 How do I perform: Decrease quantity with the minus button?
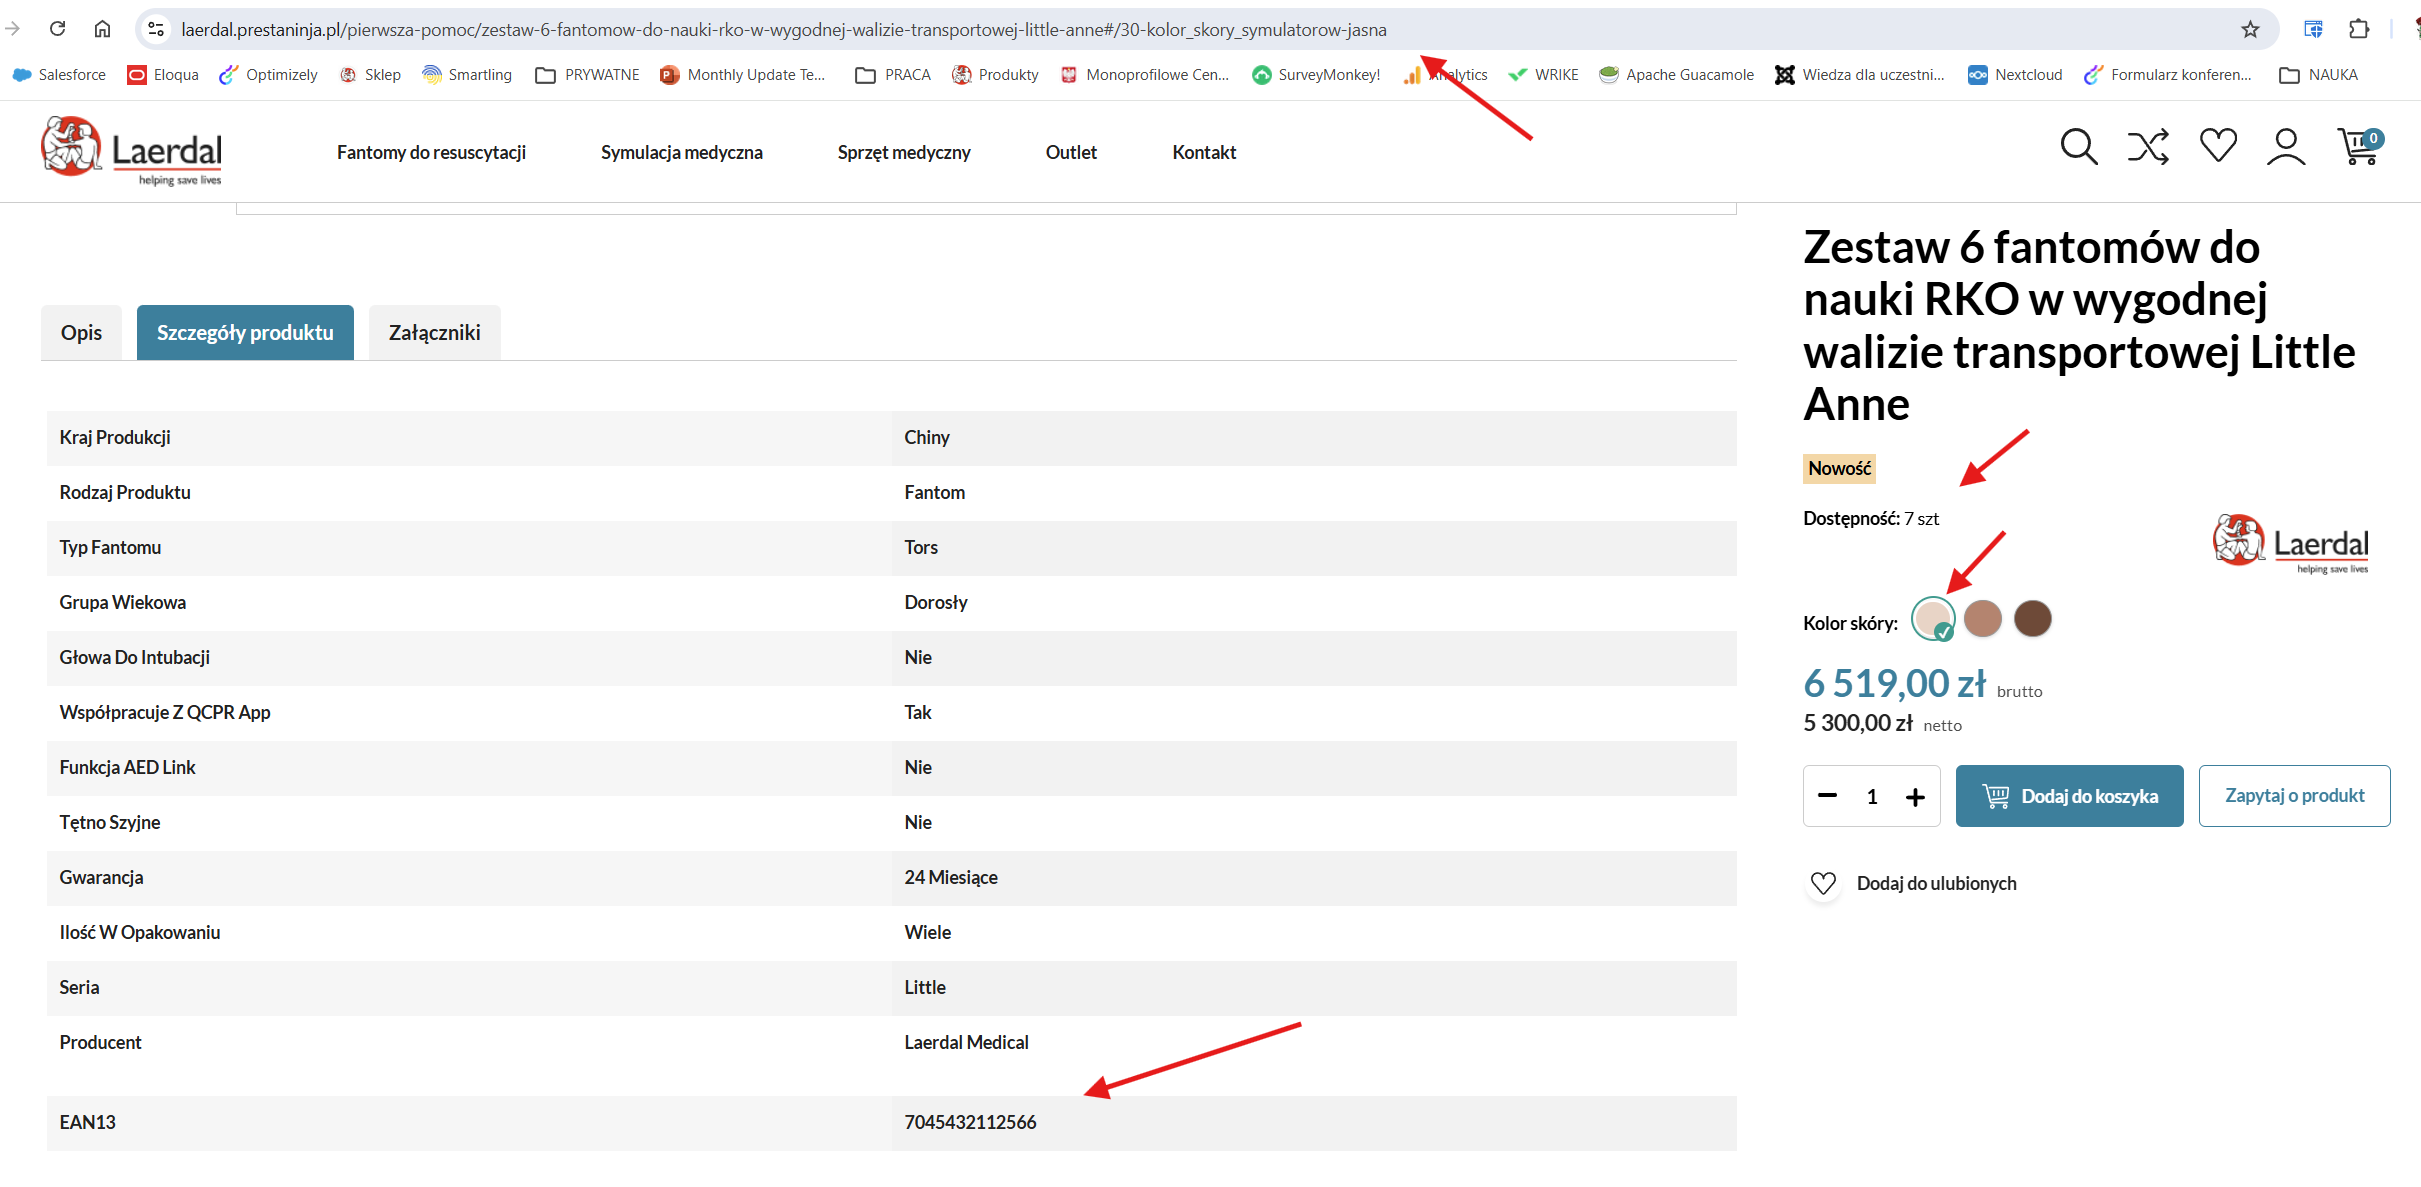coord(1828,796)
